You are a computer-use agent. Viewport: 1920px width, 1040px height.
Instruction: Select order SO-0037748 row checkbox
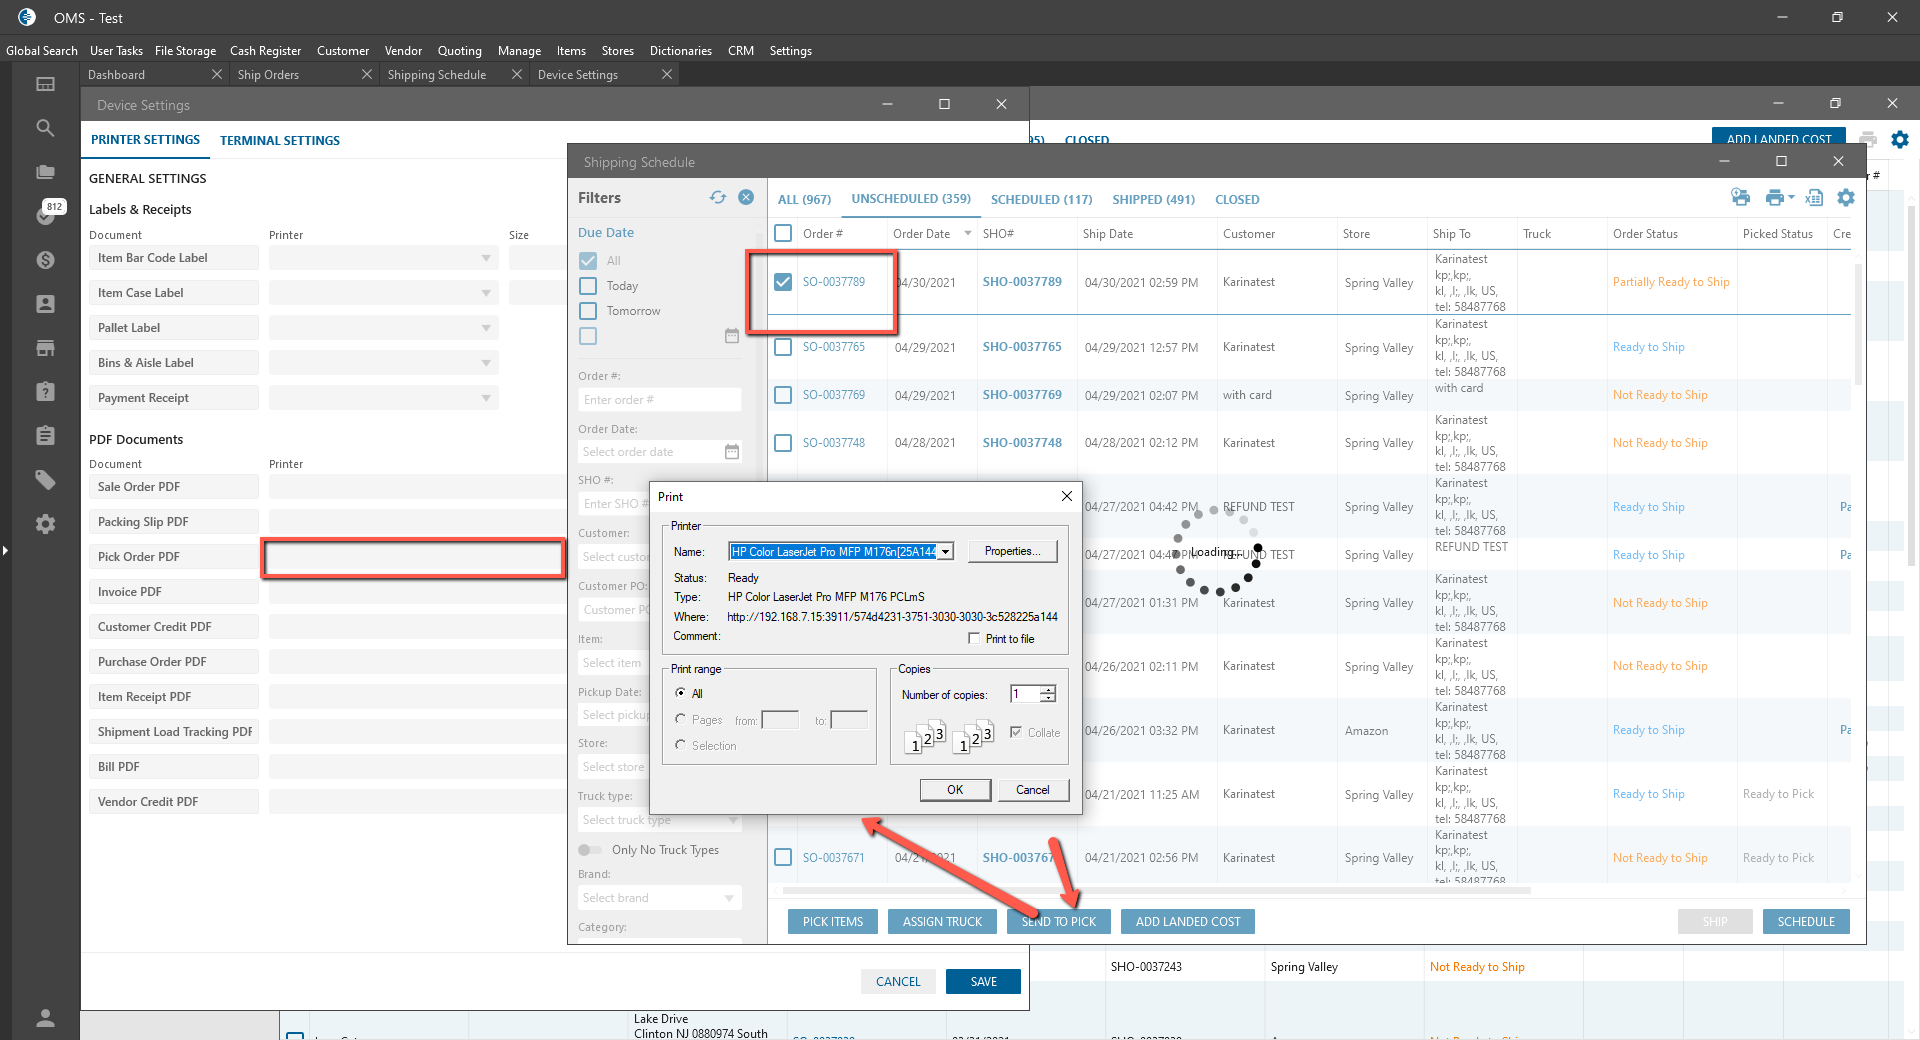(x=783, y=443)
